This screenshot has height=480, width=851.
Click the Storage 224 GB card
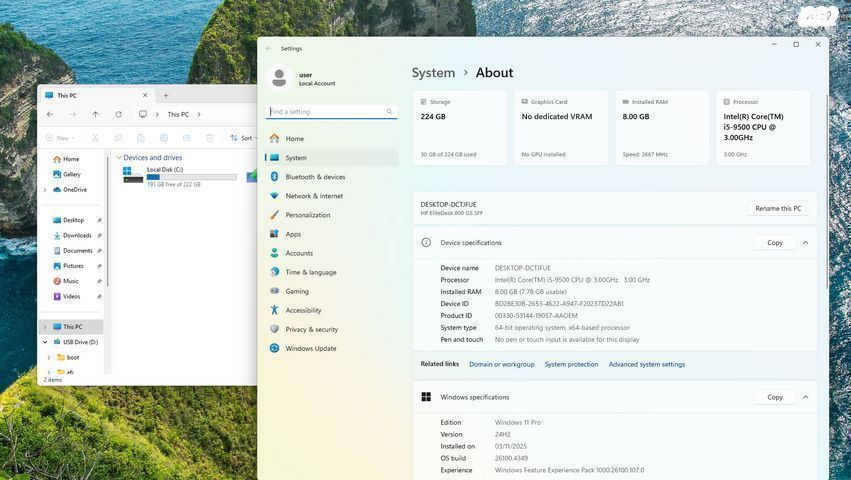(x=460, y=128)
